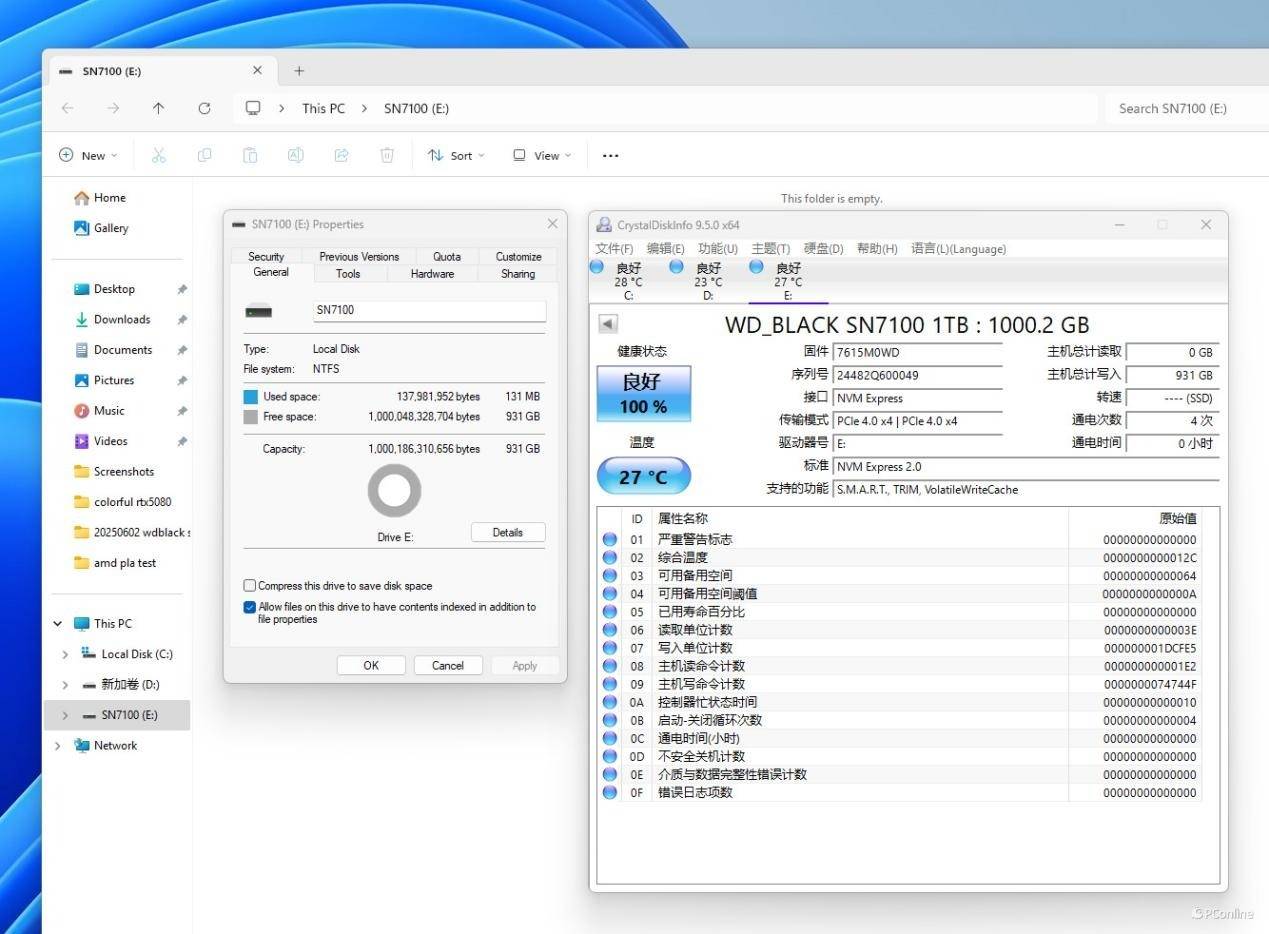Open the View dropdown in Explorer toolbar
The width and height of the screenshot is (1269, 934).
(542, 155)
